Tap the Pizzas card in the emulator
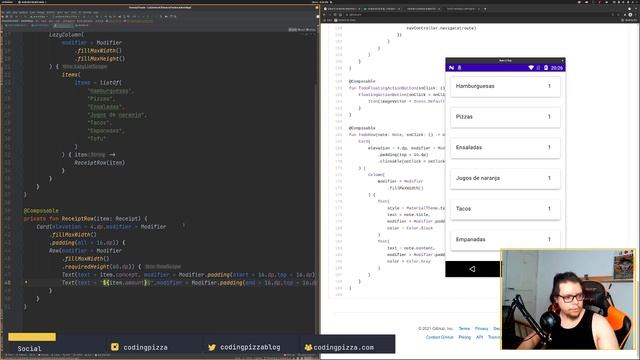 click(505, 117)
